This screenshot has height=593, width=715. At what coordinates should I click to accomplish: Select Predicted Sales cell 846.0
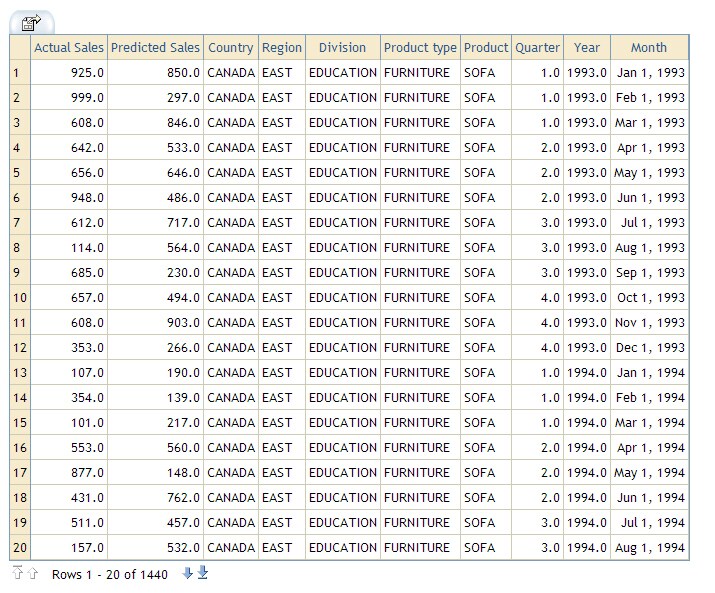coord(155,123)
